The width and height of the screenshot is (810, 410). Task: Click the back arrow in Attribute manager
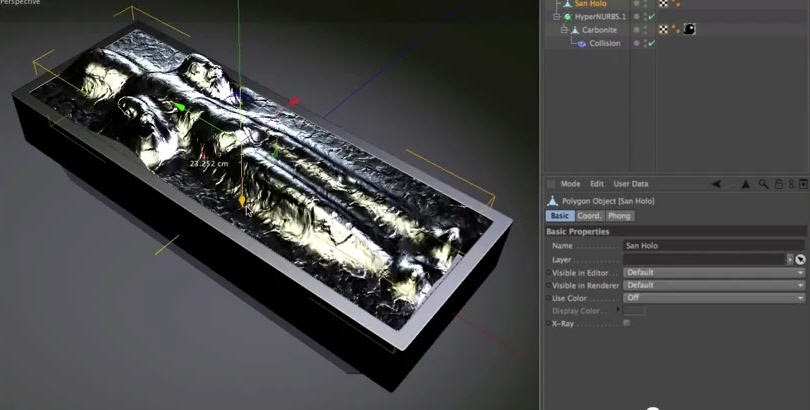pyautogui.click(x=716, y=184)
